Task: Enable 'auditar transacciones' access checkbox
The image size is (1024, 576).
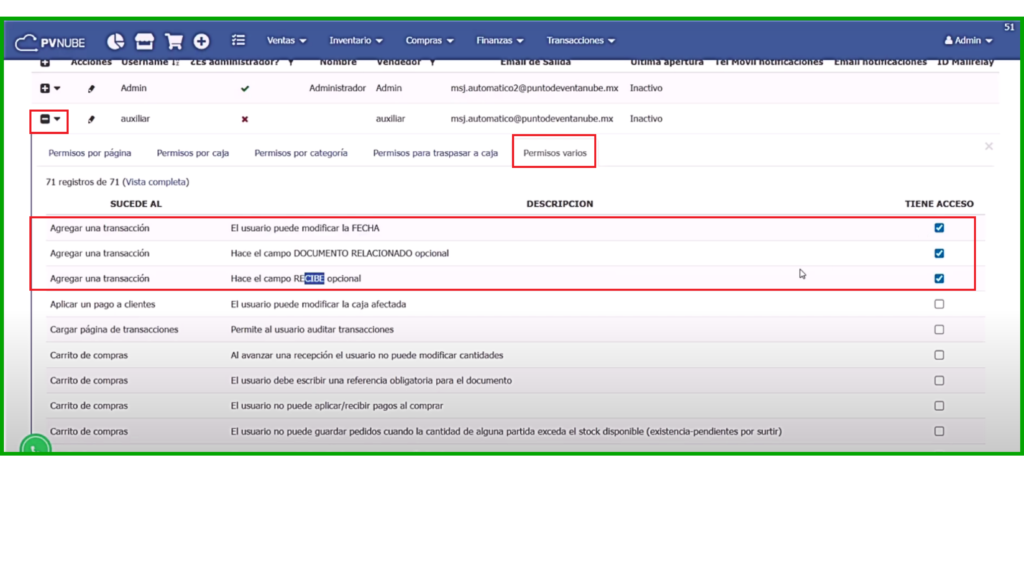Action: coord(939,329)
